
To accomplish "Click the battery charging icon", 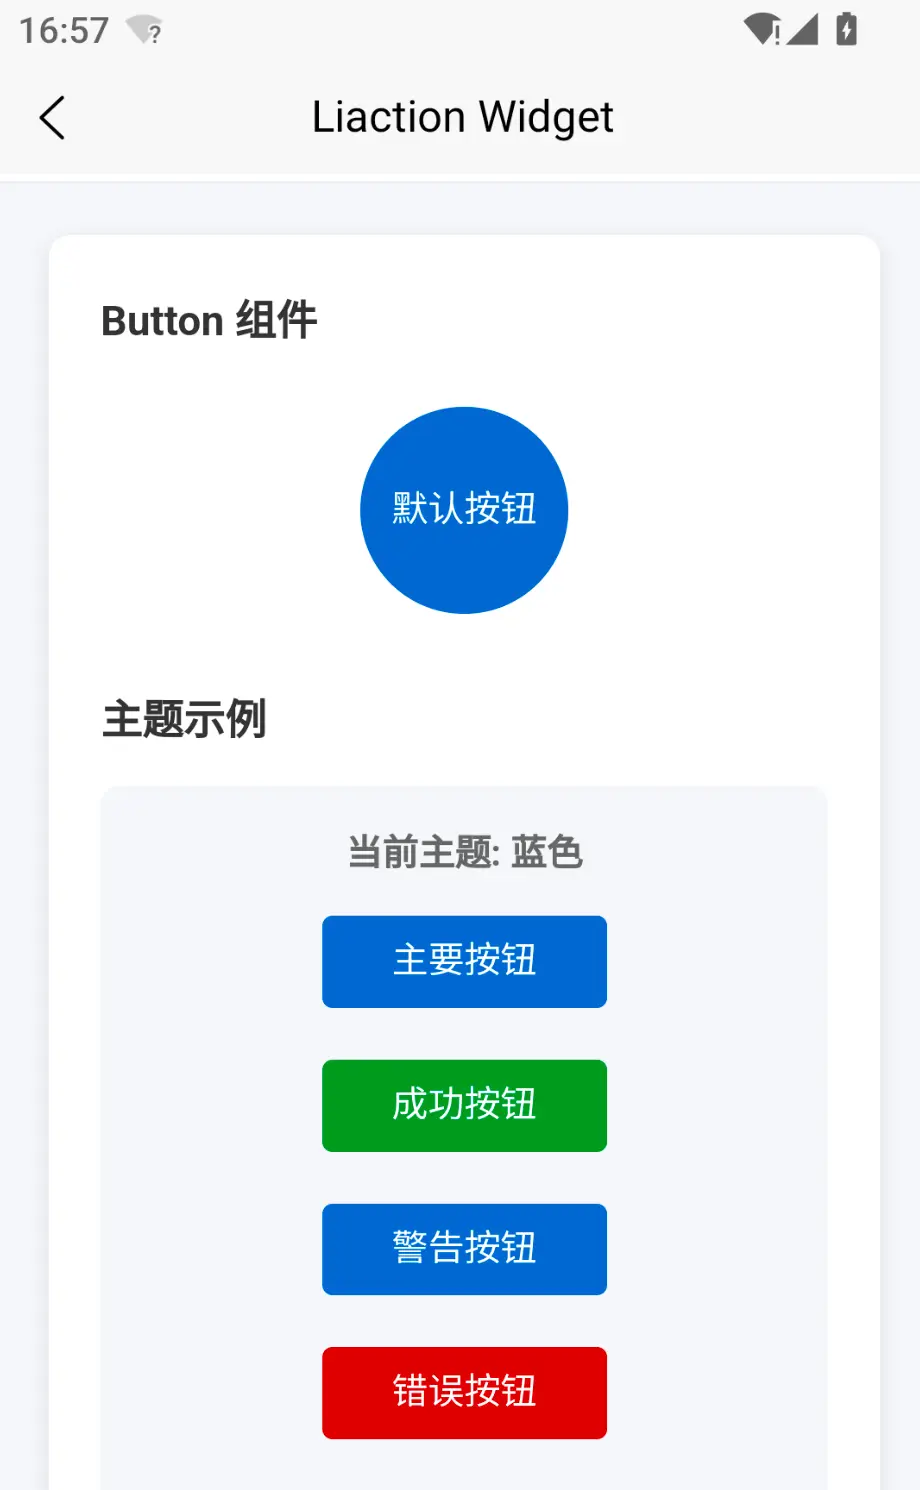I will coord(846,29).
